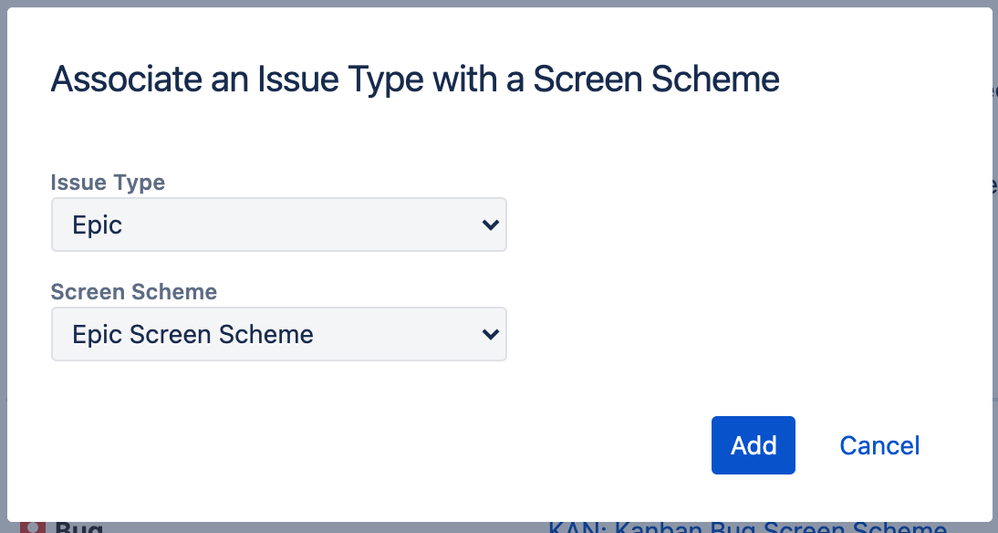Select the 'Epic' text in the Issue Type box
This screenshot has width=998, height=533.
pos(97,225)
